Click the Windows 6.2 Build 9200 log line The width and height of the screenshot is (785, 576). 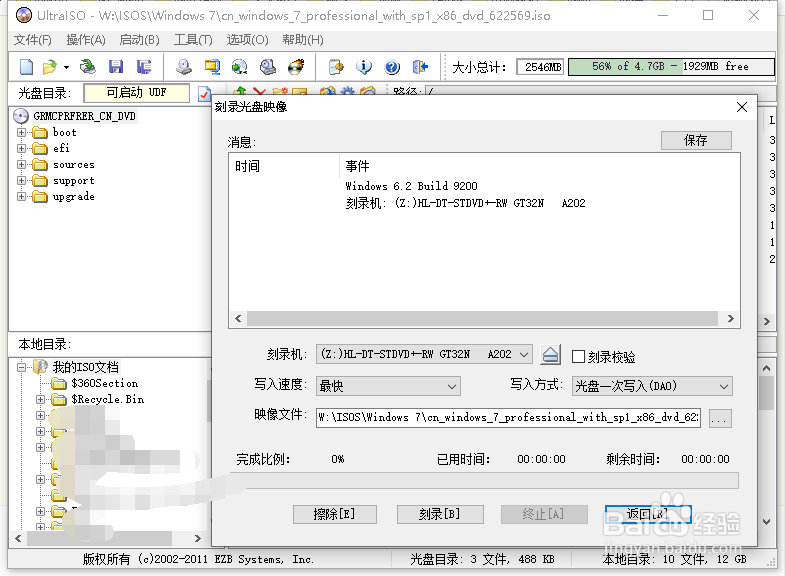coord(411,186)
